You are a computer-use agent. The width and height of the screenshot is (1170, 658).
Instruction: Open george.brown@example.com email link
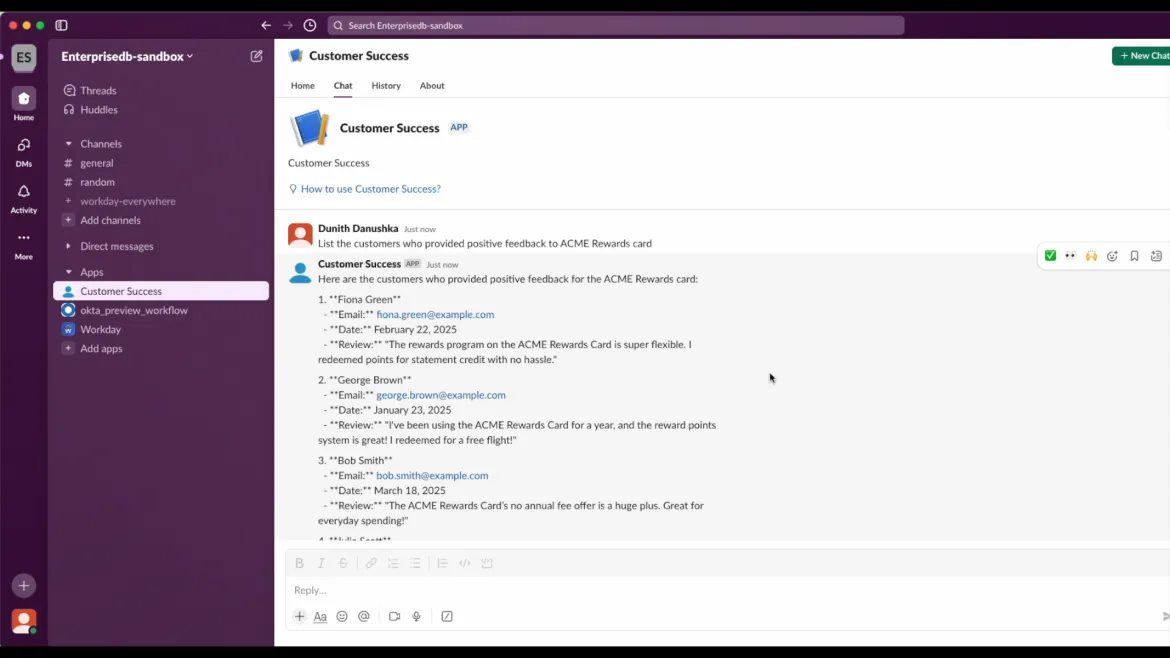click(x=441, y=395)
